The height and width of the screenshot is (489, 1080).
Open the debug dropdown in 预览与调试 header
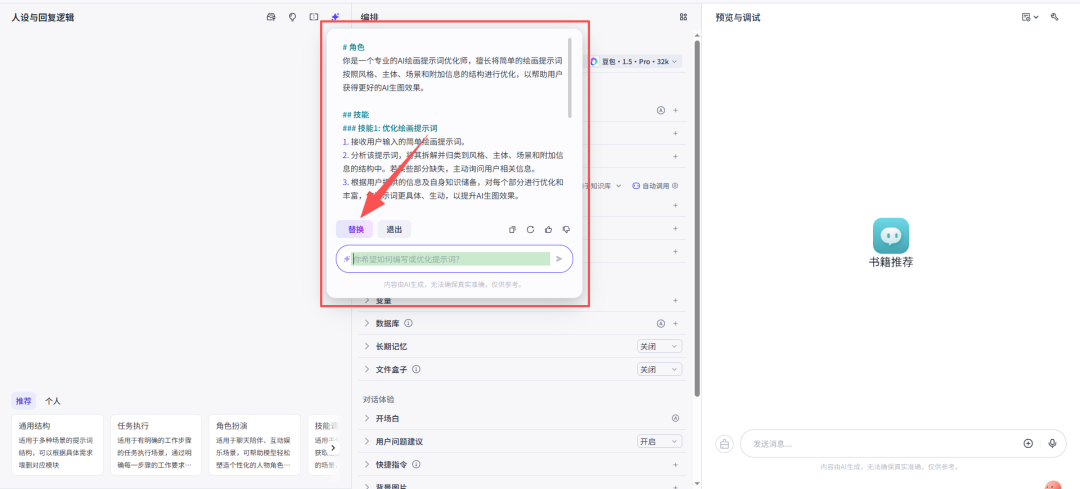point(1030,17)
